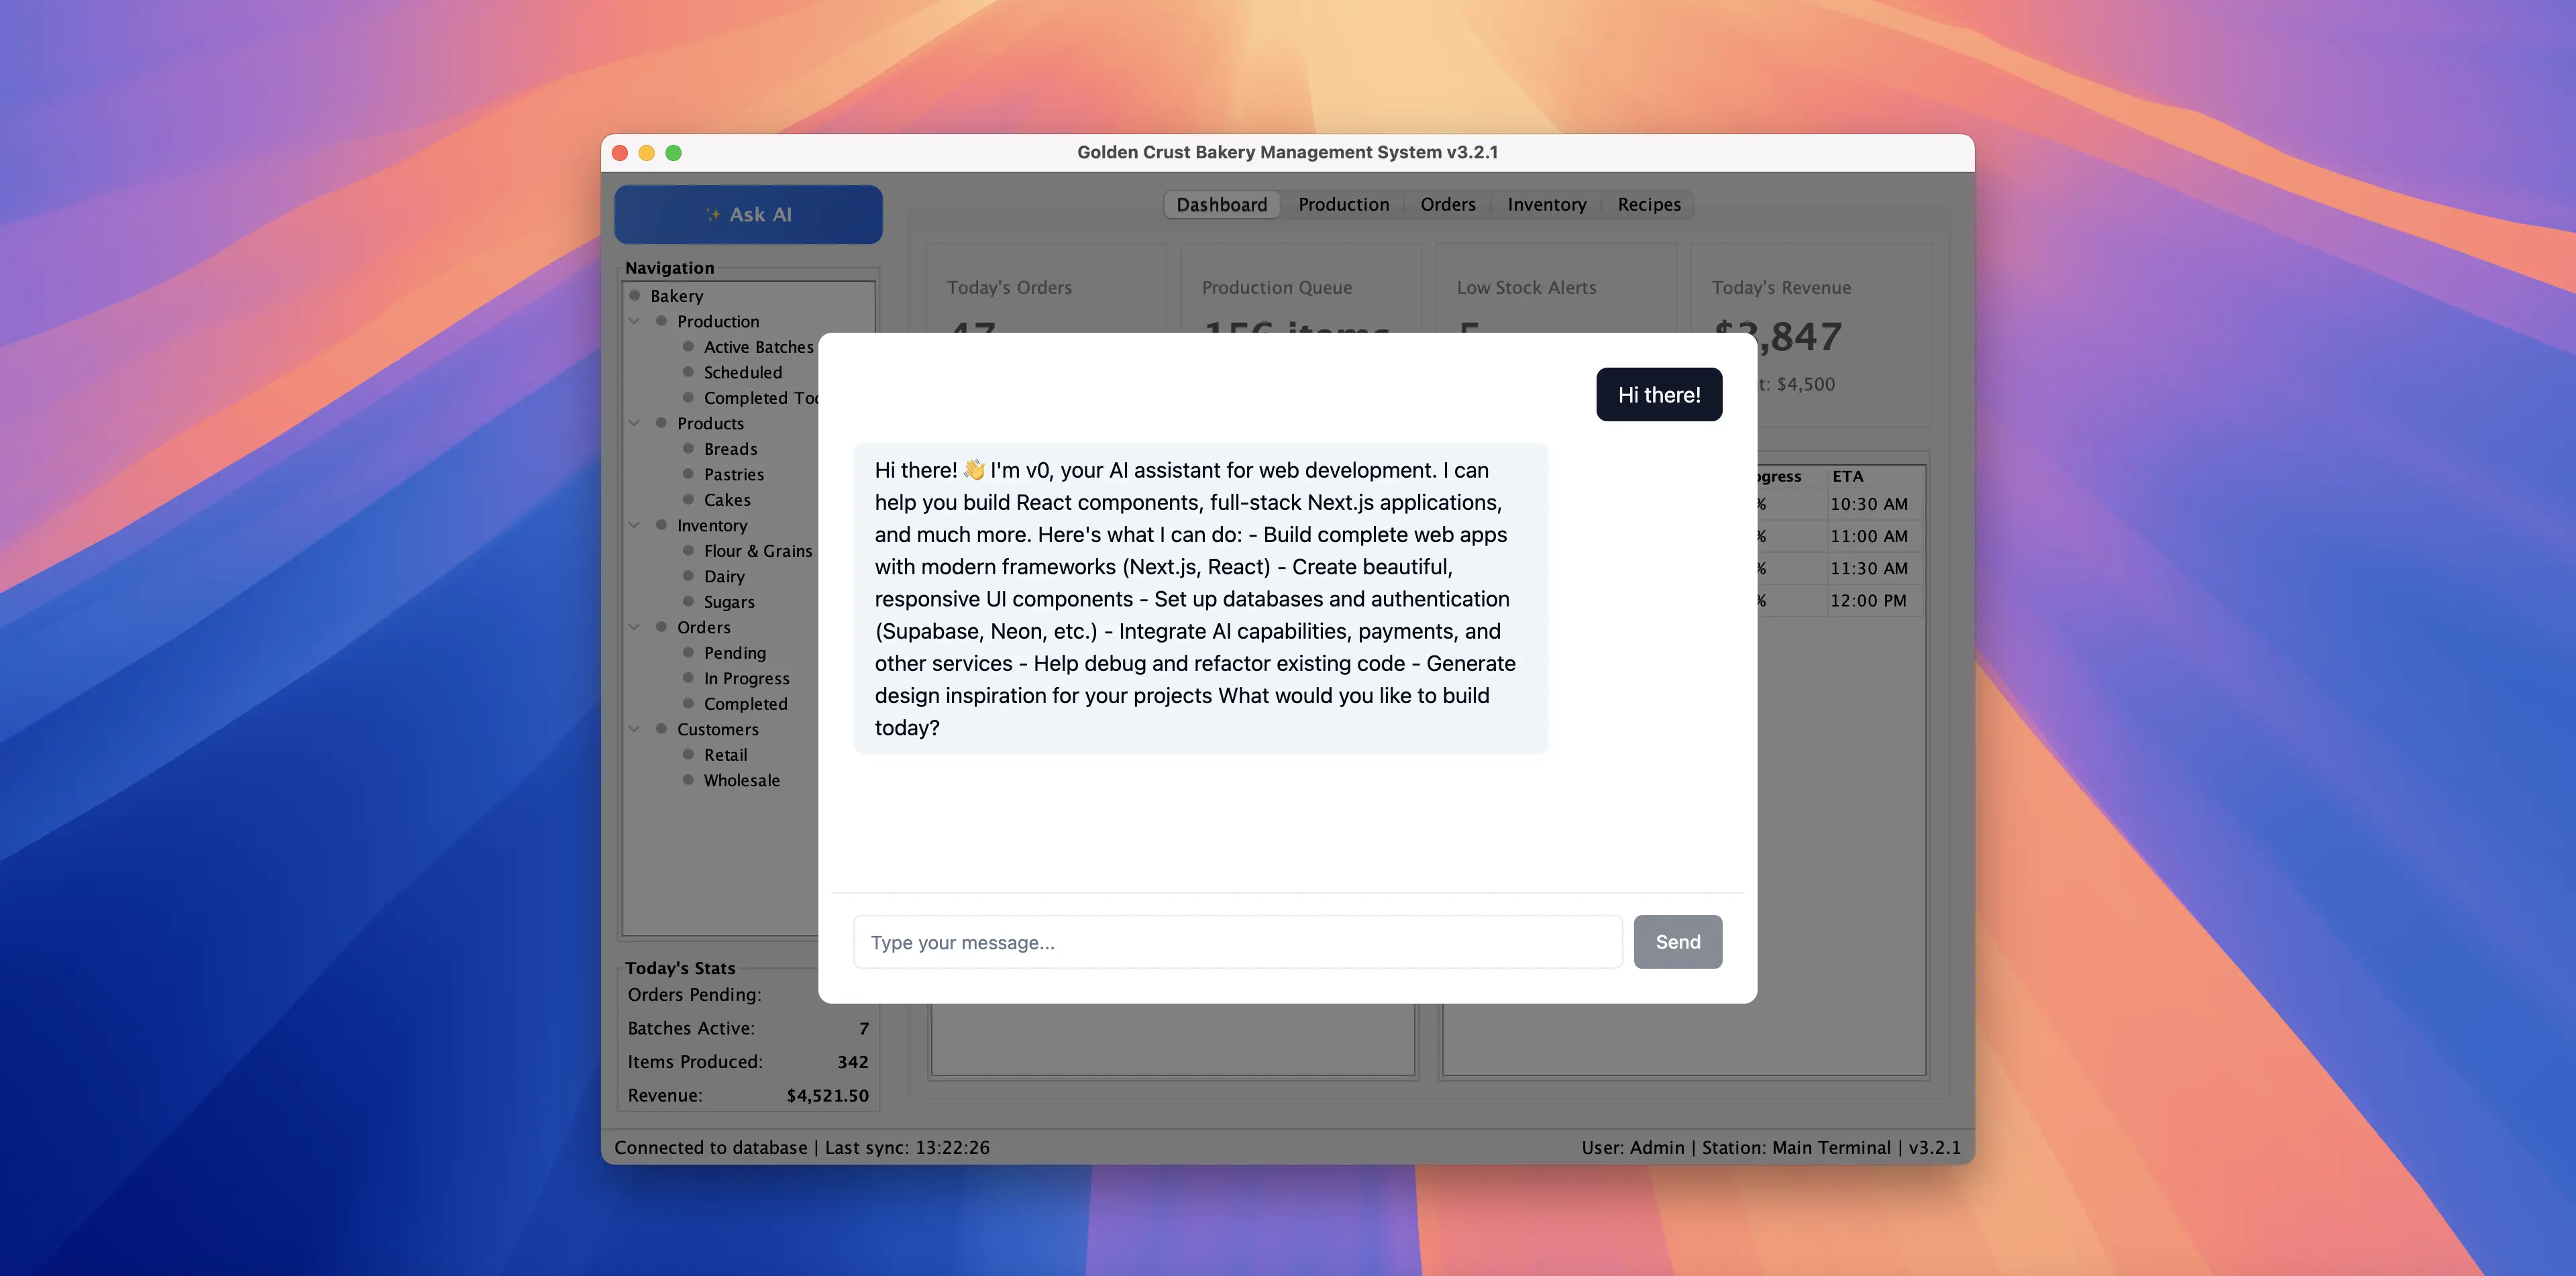Open the Recipes tab

[1648, 204]
